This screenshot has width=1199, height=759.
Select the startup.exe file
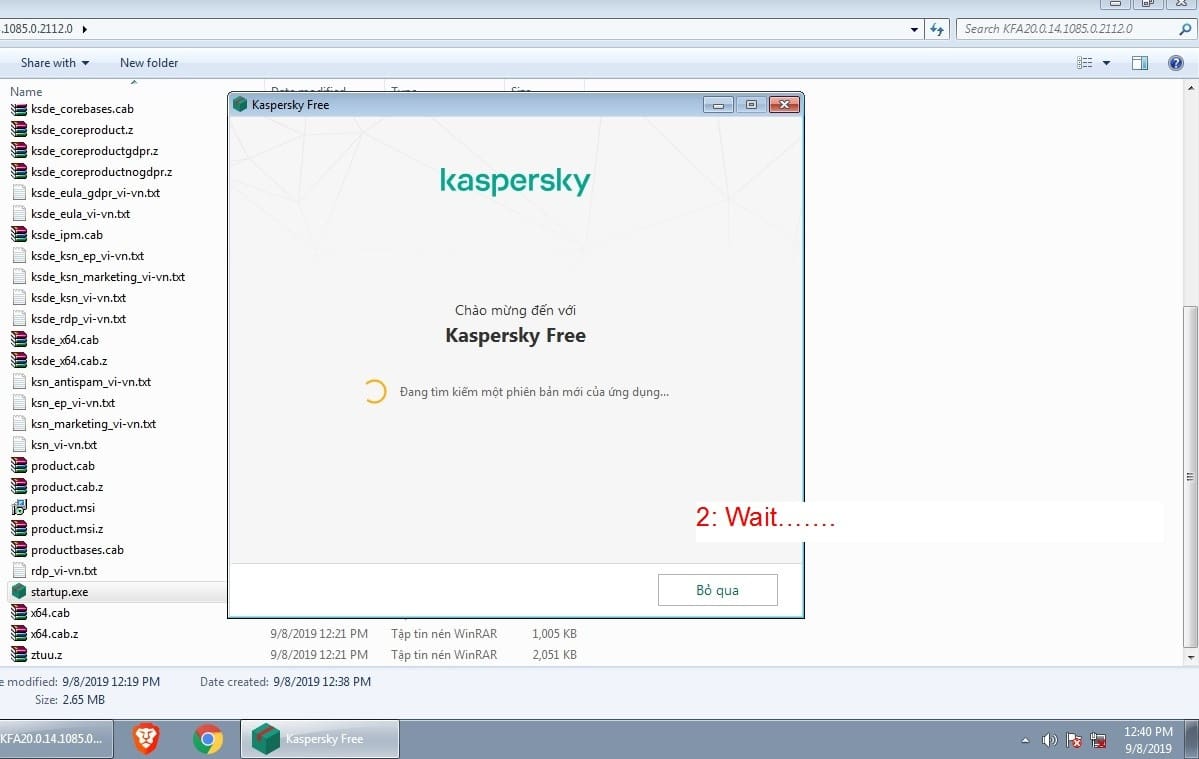[59, 592]
